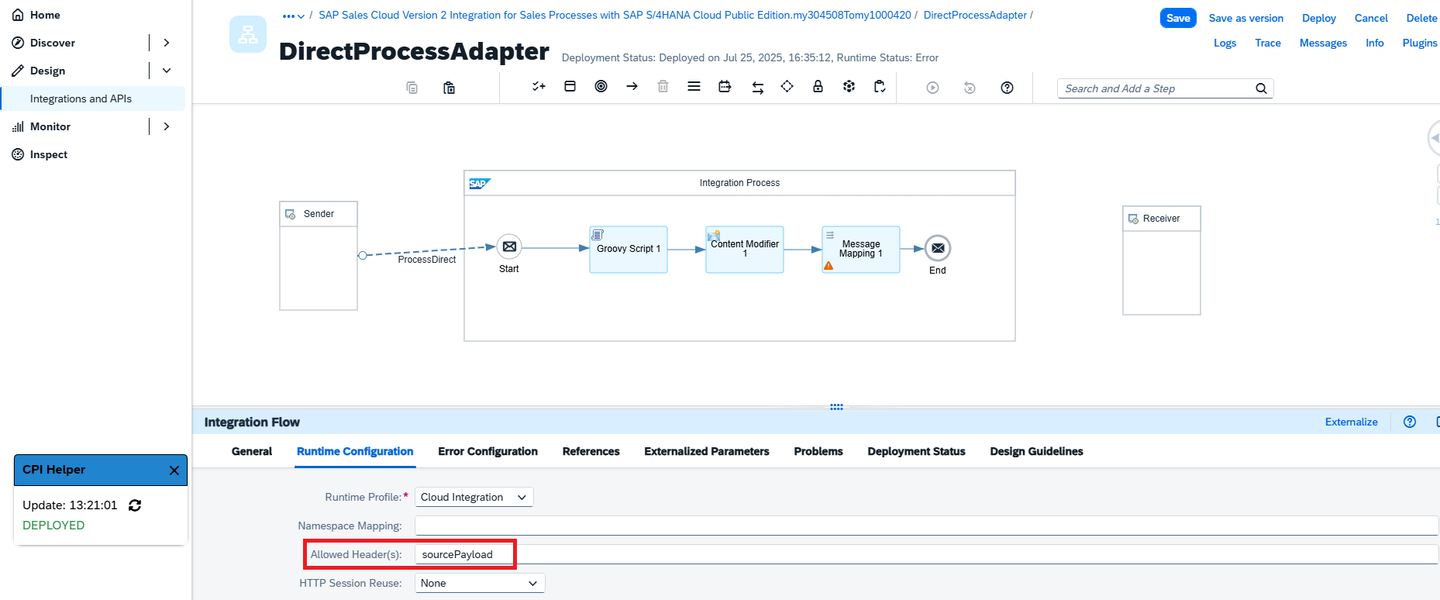1440x600 pixels.
Task: Open the Error Configuration tab
Action: (488, 452)
